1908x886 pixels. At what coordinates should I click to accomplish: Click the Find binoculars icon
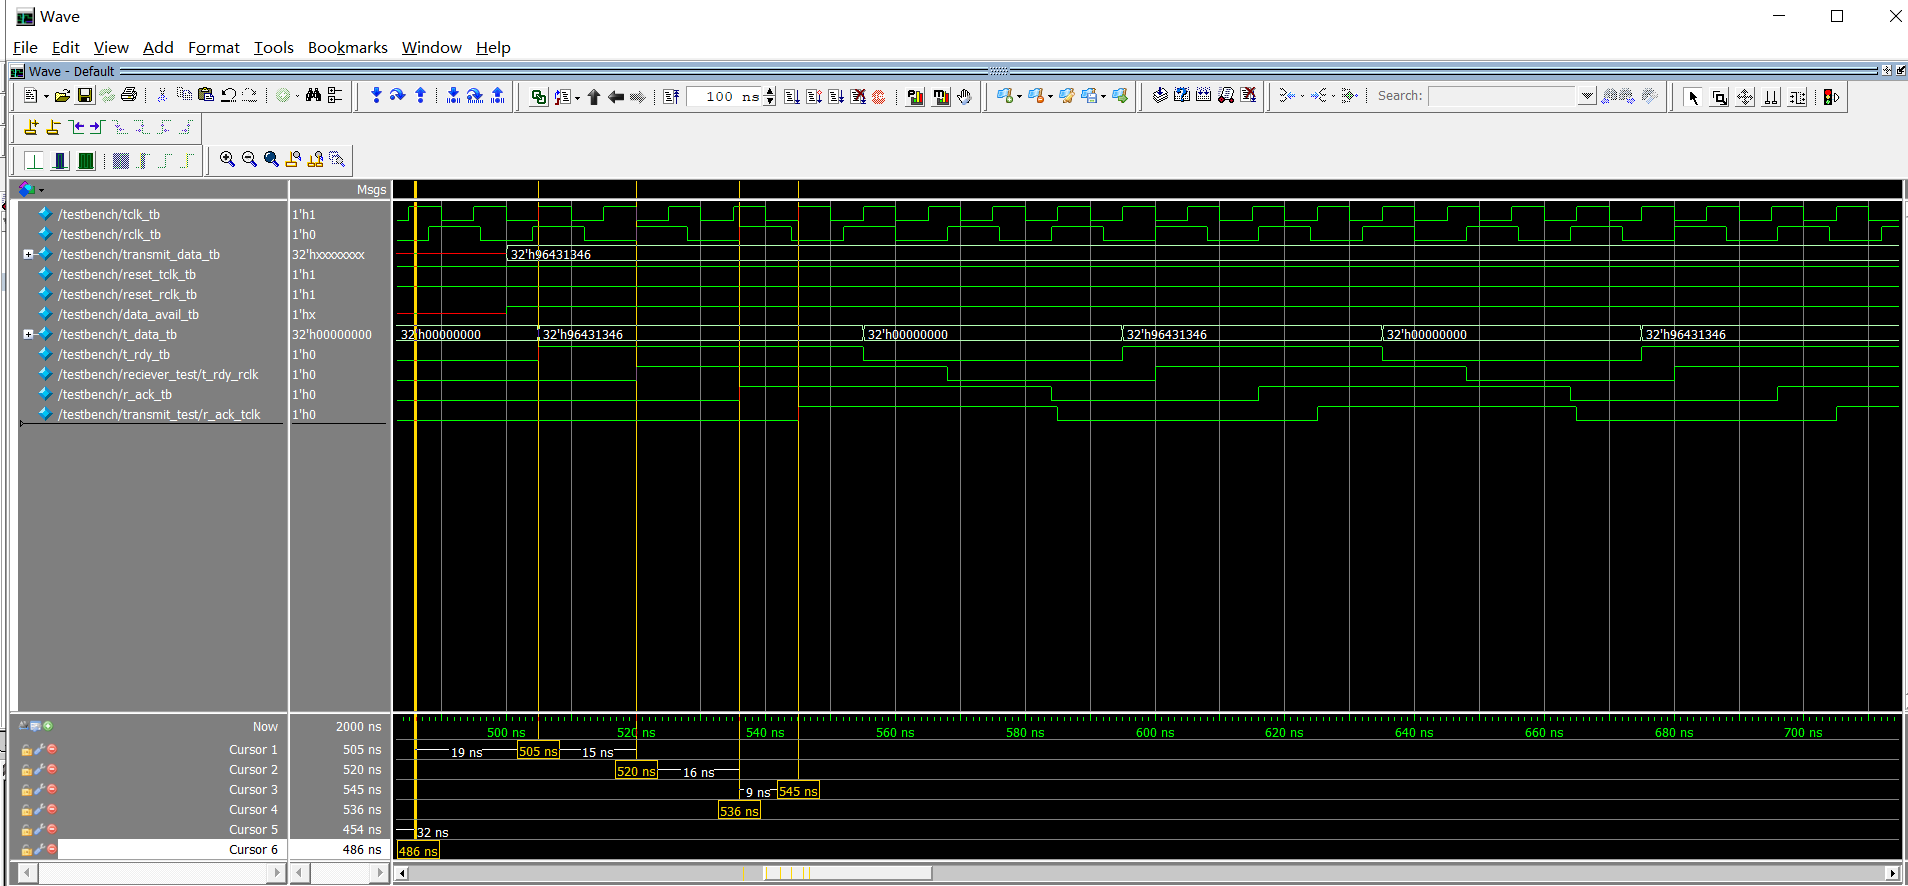pyautogui.click(x=313, y=96)
